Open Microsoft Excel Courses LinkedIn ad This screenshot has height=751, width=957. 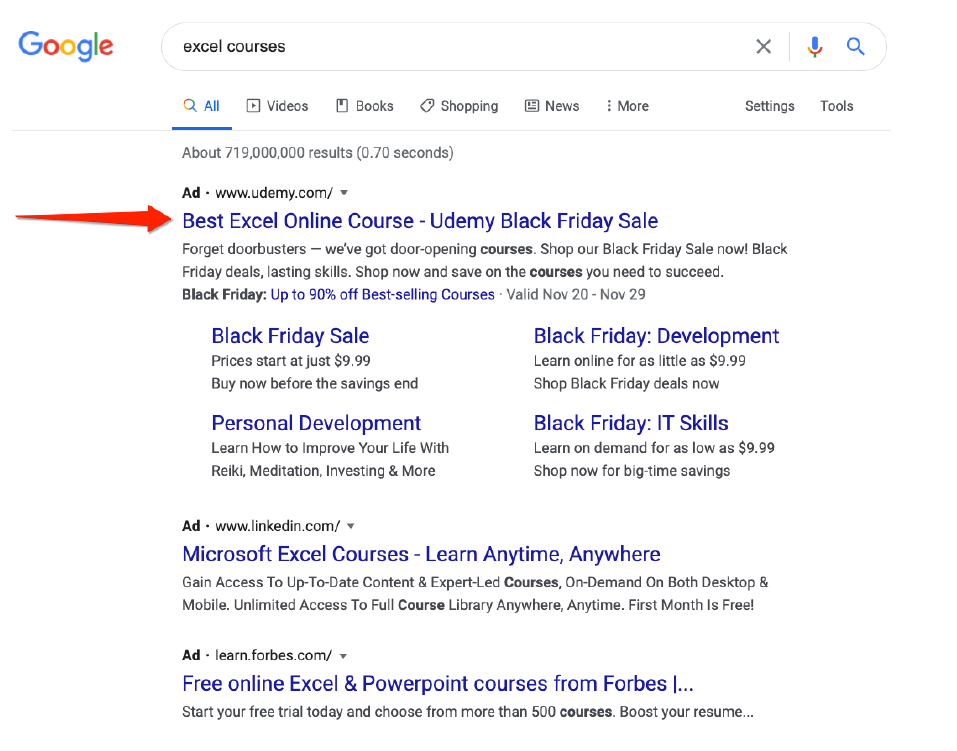421,554
